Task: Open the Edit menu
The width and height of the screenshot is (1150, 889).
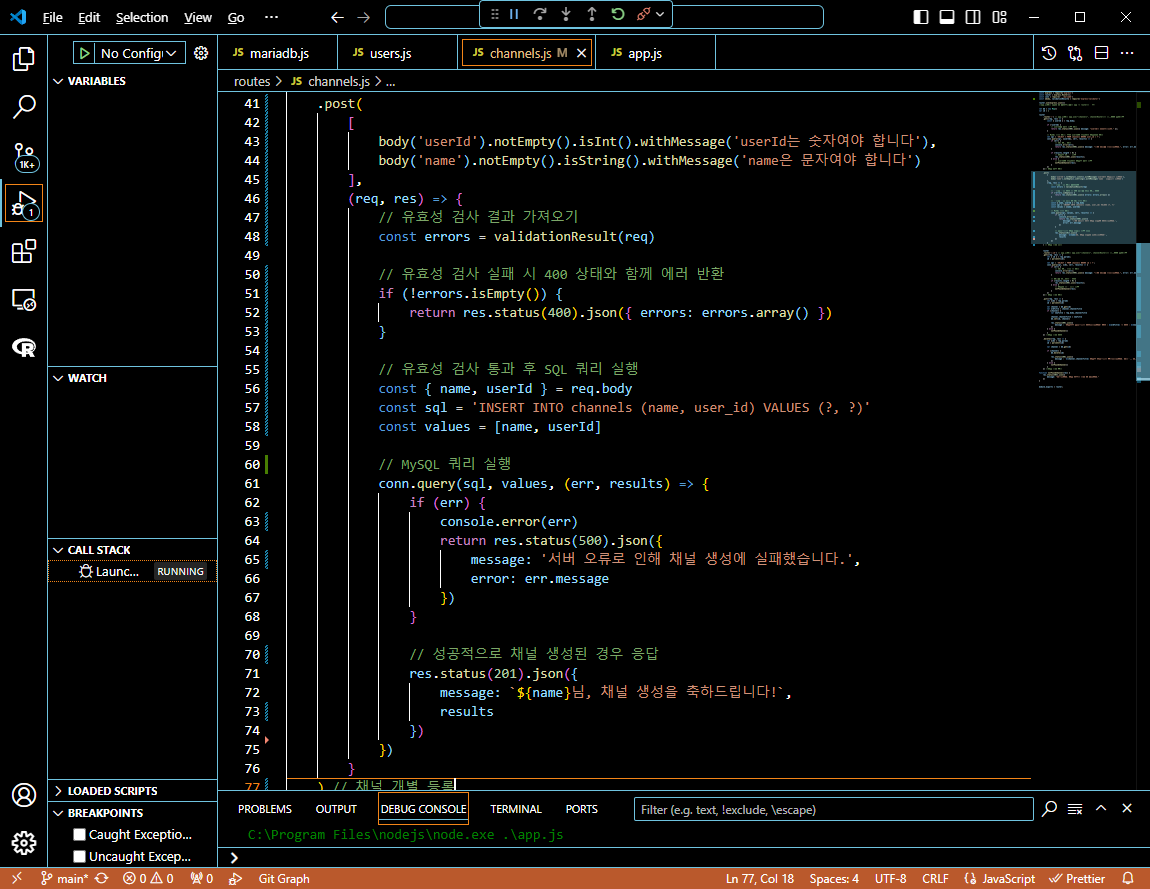Action: click(89, 18)
